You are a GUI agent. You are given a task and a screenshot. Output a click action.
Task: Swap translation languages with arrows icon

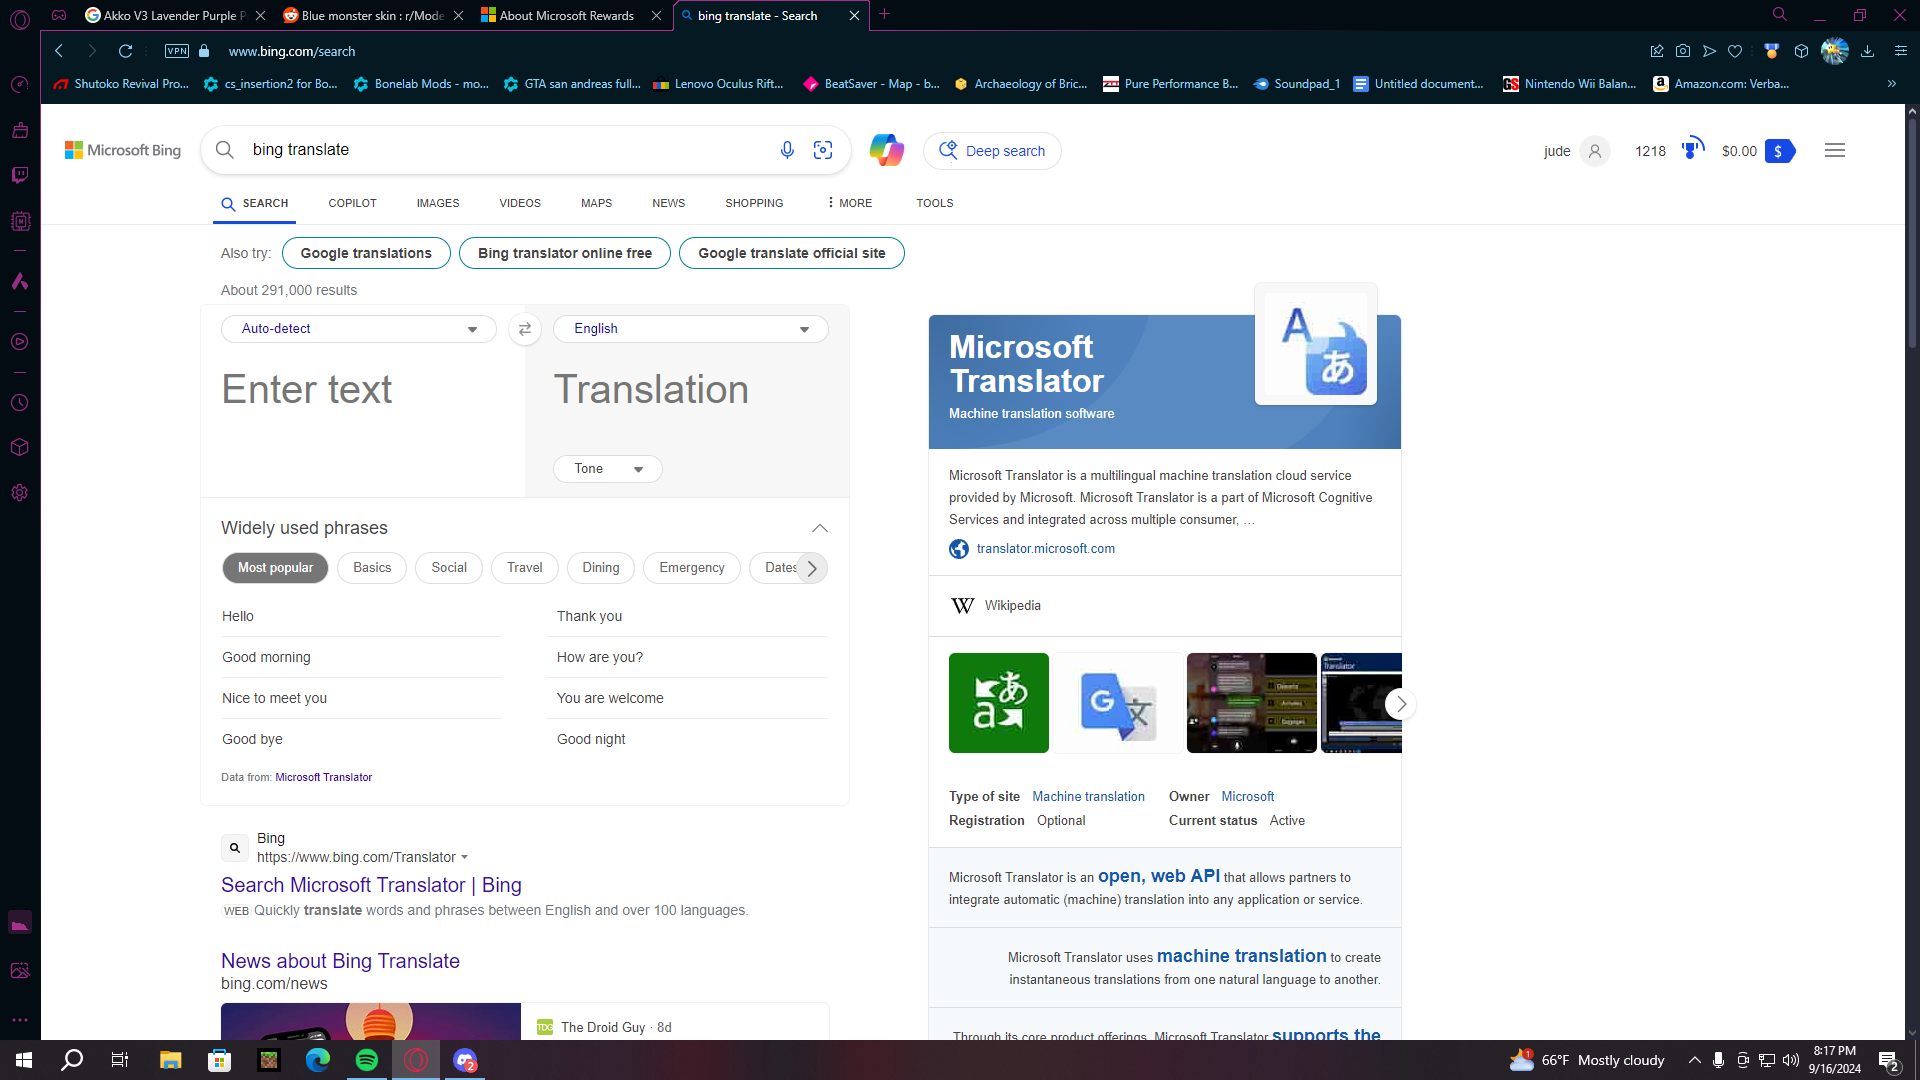[x=524, y=329]
